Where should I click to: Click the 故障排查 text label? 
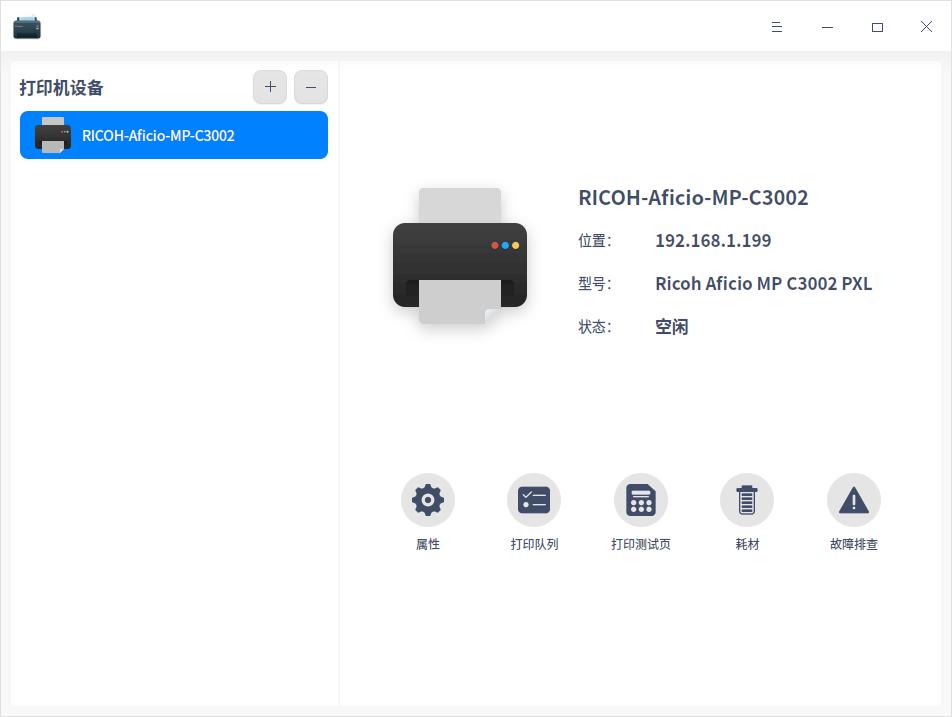click(853, 544)
